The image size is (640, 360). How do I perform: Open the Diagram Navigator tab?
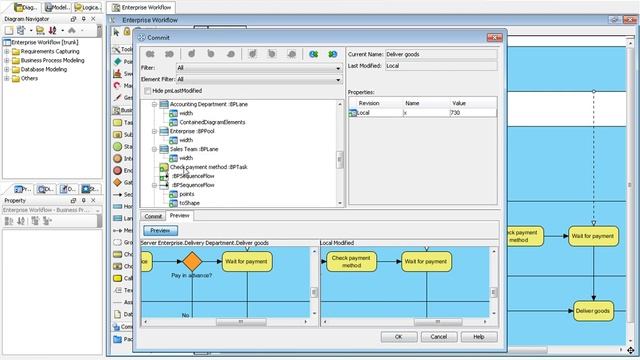(26, 7)
